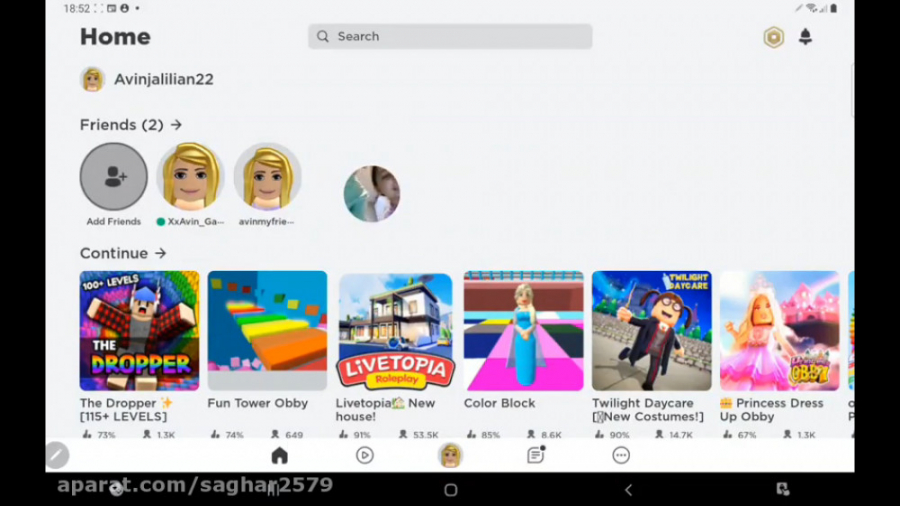Viewport: 900px width, 506px height.
Task: Click Twilight Daycare 14.7K players
Action: 674,435
